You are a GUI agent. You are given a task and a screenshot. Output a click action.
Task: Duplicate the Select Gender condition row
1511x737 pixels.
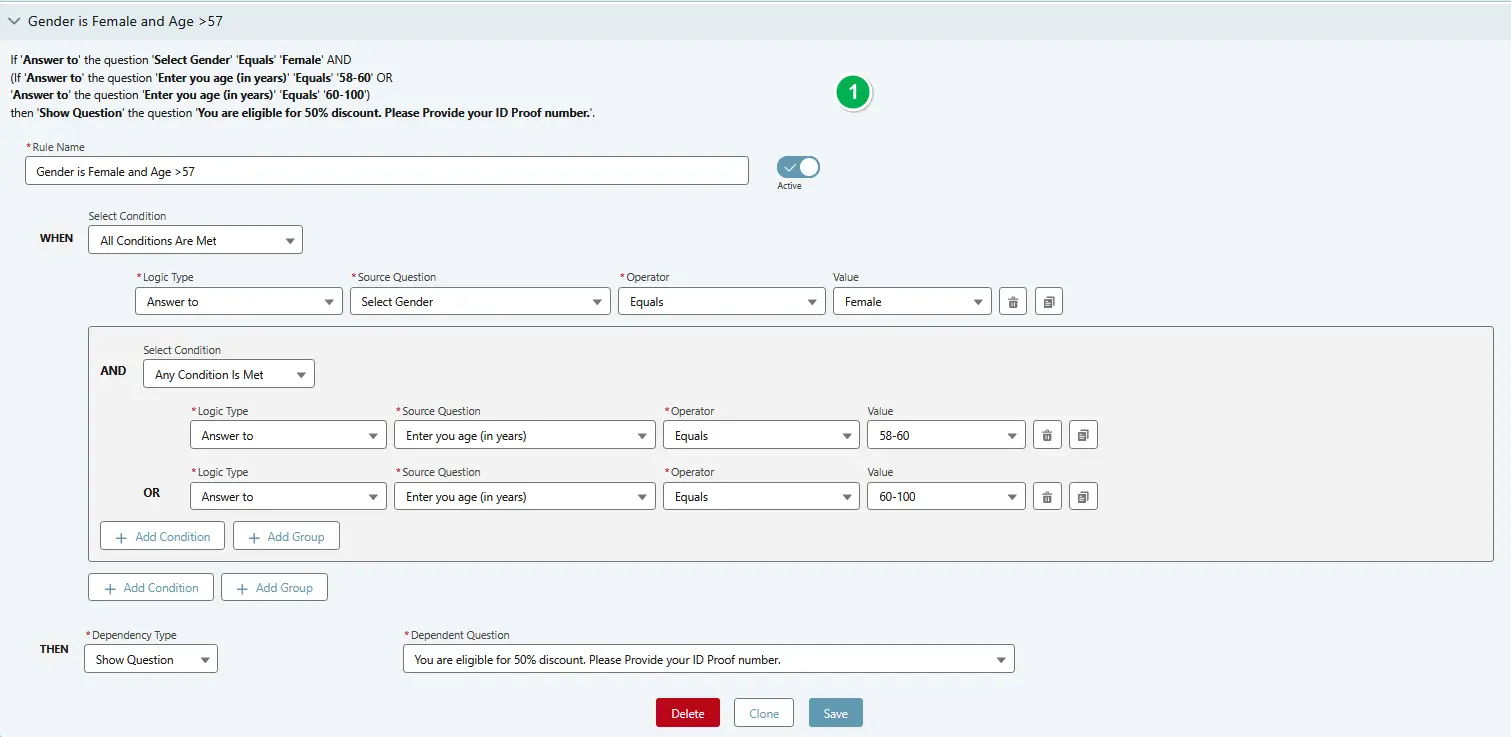point(1048,301)
